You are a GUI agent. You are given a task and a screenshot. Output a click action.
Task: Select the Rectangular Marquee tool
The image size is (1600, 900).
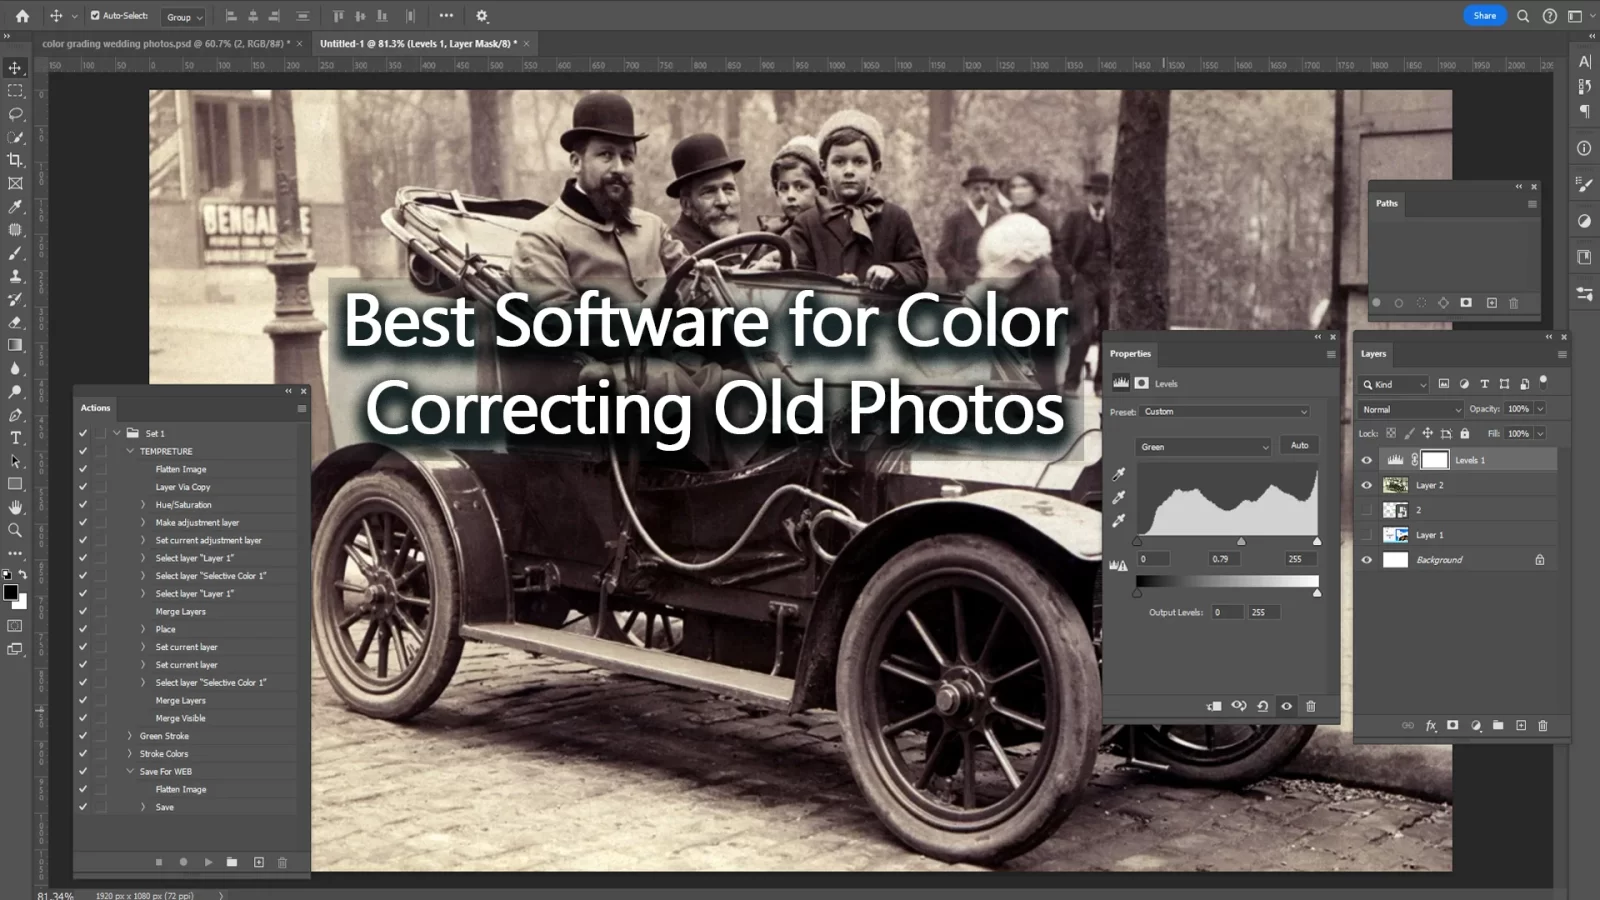(15, 91)
